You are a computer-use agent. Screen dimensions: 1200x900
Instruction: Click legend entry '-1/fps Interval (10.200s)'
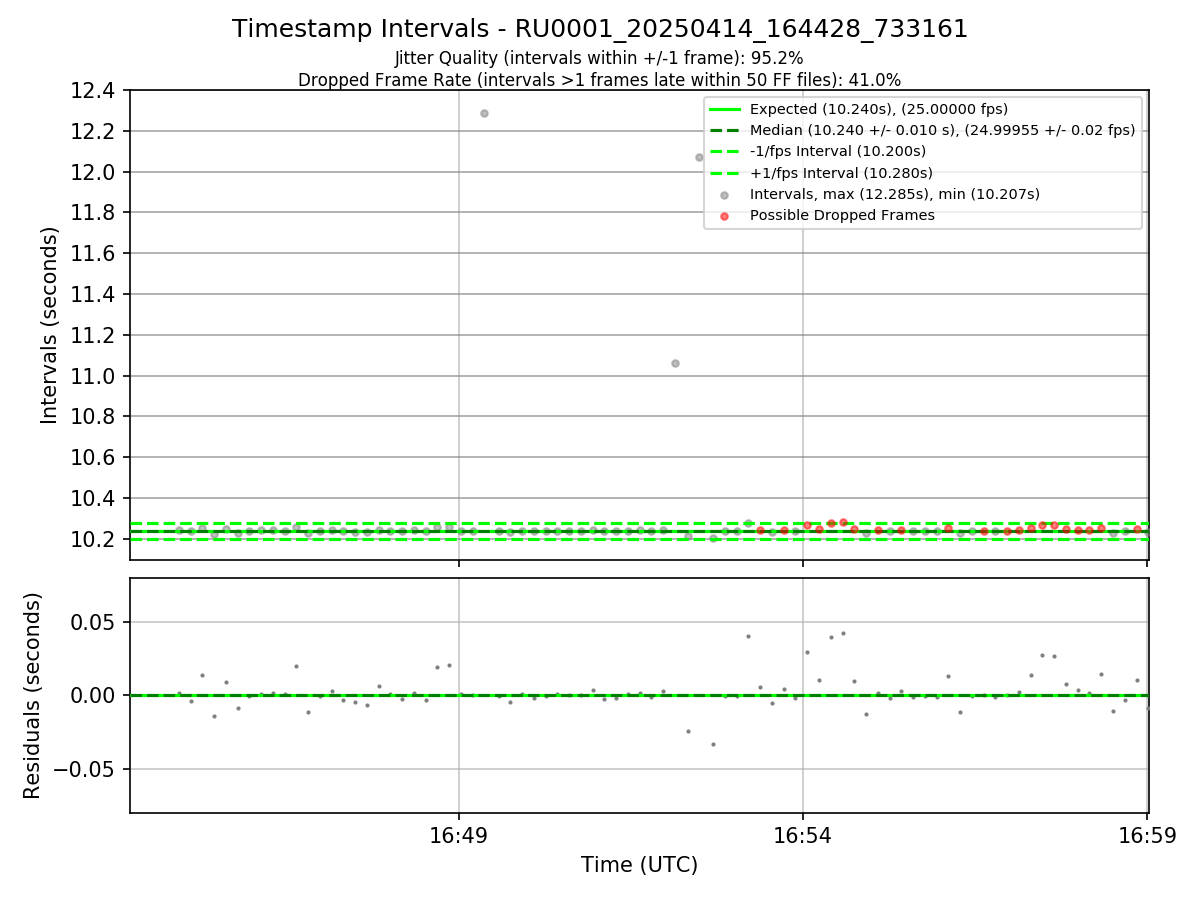tap(838, 151)
